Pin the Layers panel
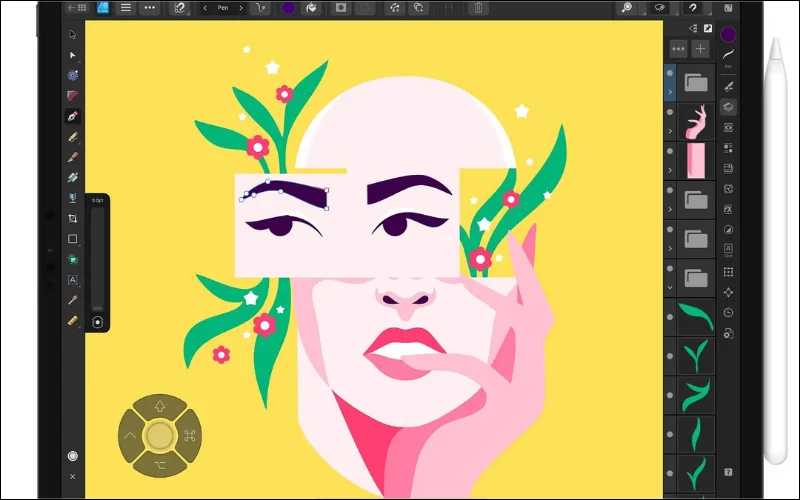This screenshot has height=500, width=800. (x=708, y=29)
